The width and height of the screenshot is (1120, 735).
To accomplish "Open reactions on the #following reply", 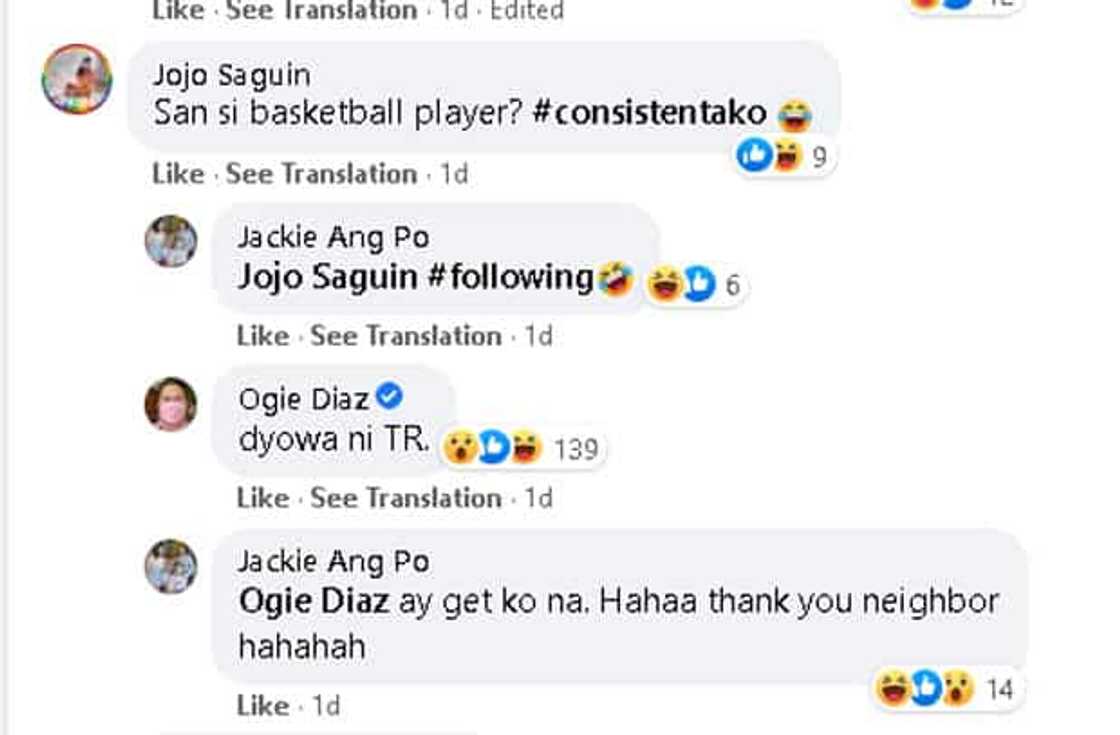I will pyautogui.click(x=694, y=284).
